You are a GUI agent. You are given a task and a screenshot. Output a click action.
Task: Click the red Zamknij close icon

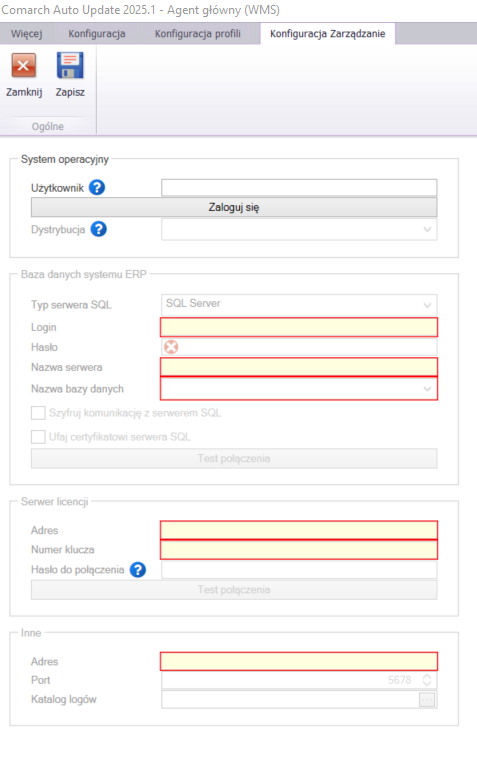(x=24, y=66)
